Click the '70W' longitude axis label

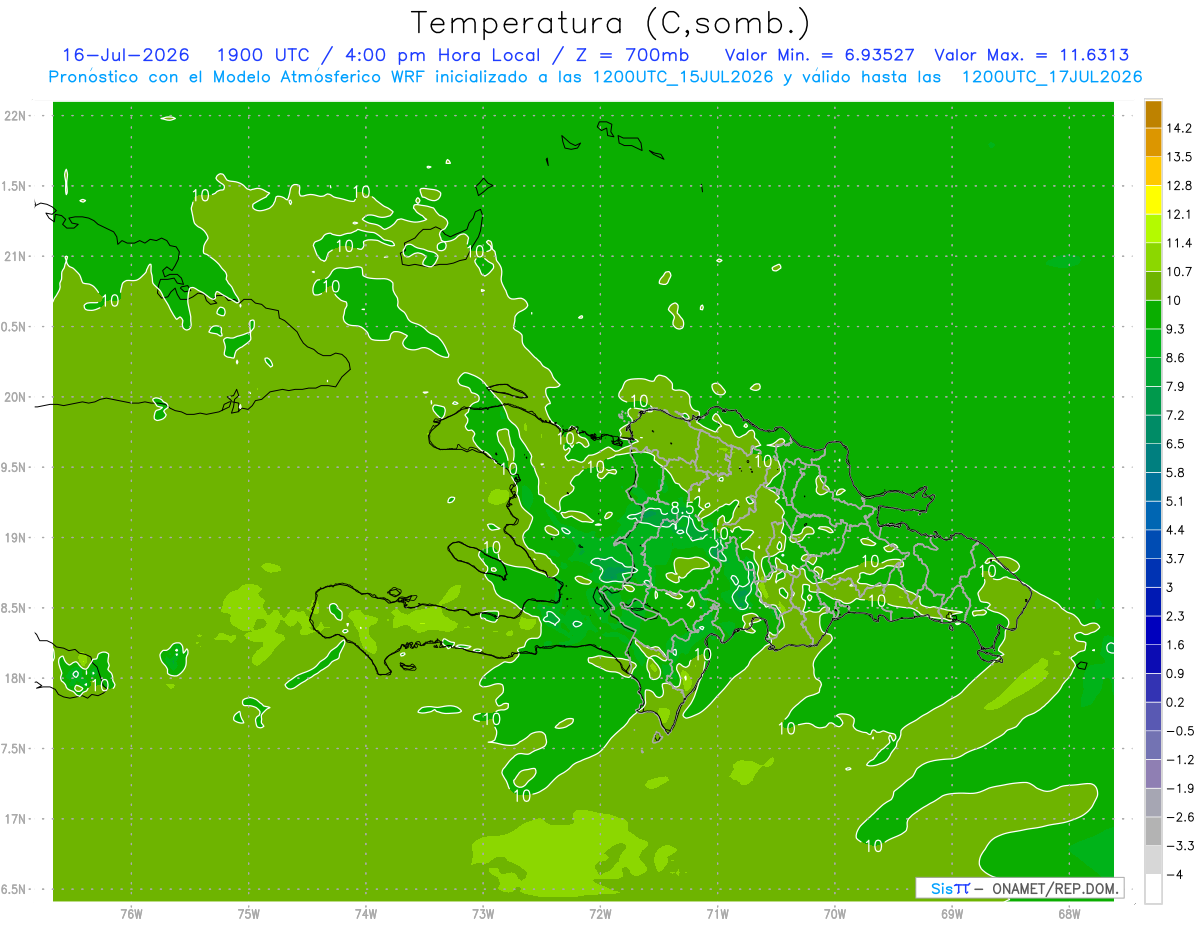click(x=834, y=912)
